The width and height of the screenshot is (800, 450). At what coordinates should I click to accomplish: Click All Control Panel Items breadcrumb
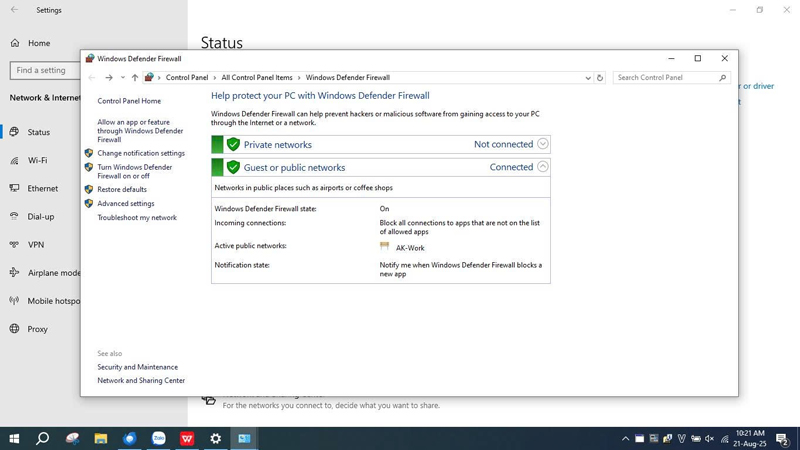257,78
